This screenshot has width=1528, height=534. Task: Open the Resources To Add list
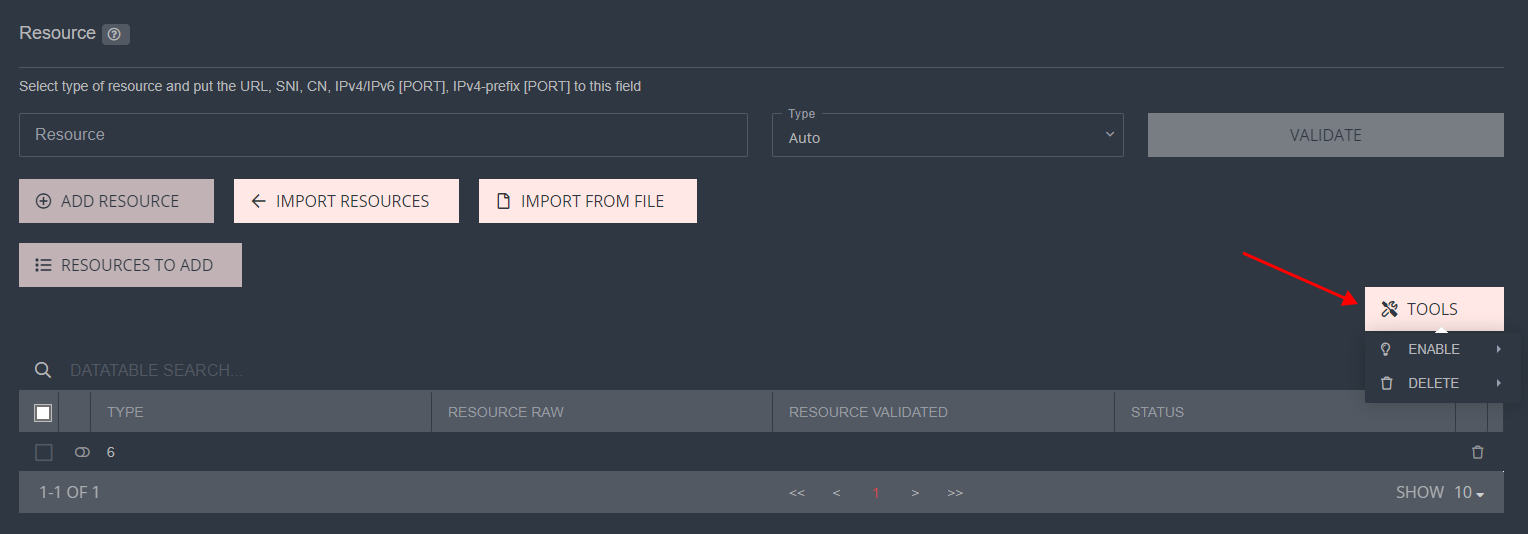tap(130, 265)
